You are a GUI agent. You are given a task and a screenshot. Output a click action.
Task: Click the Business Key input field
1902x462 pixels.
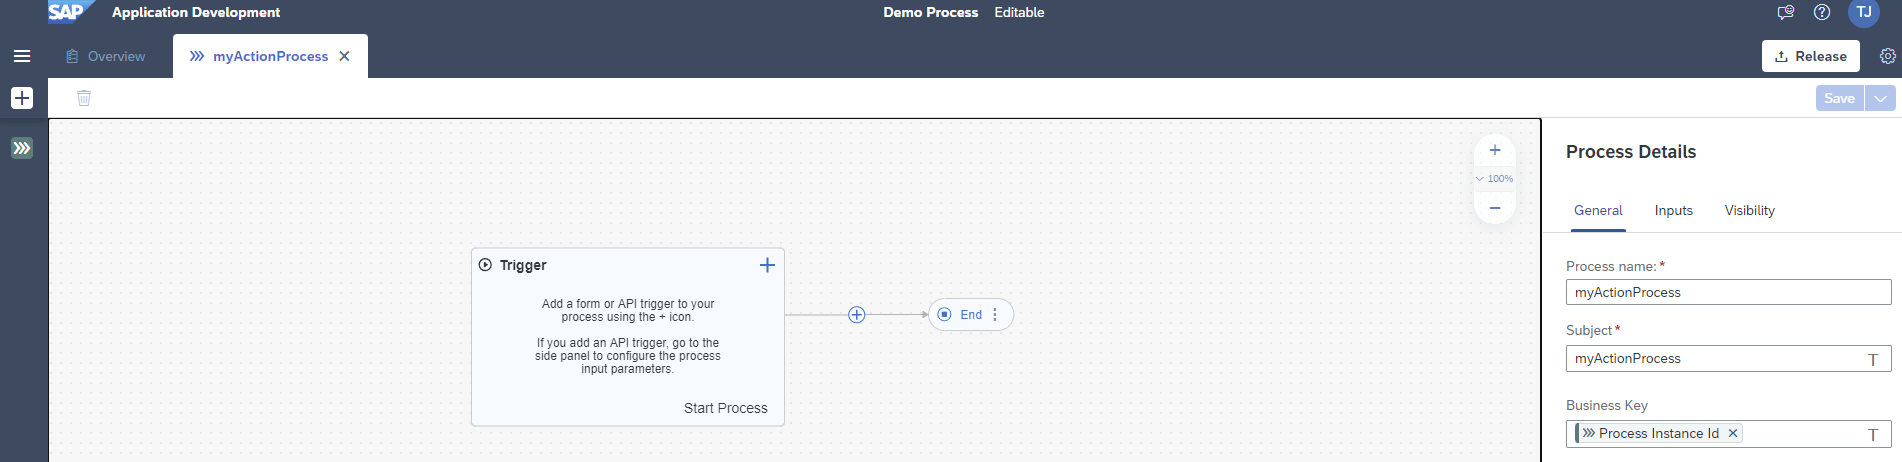(x=1729, y=433)
